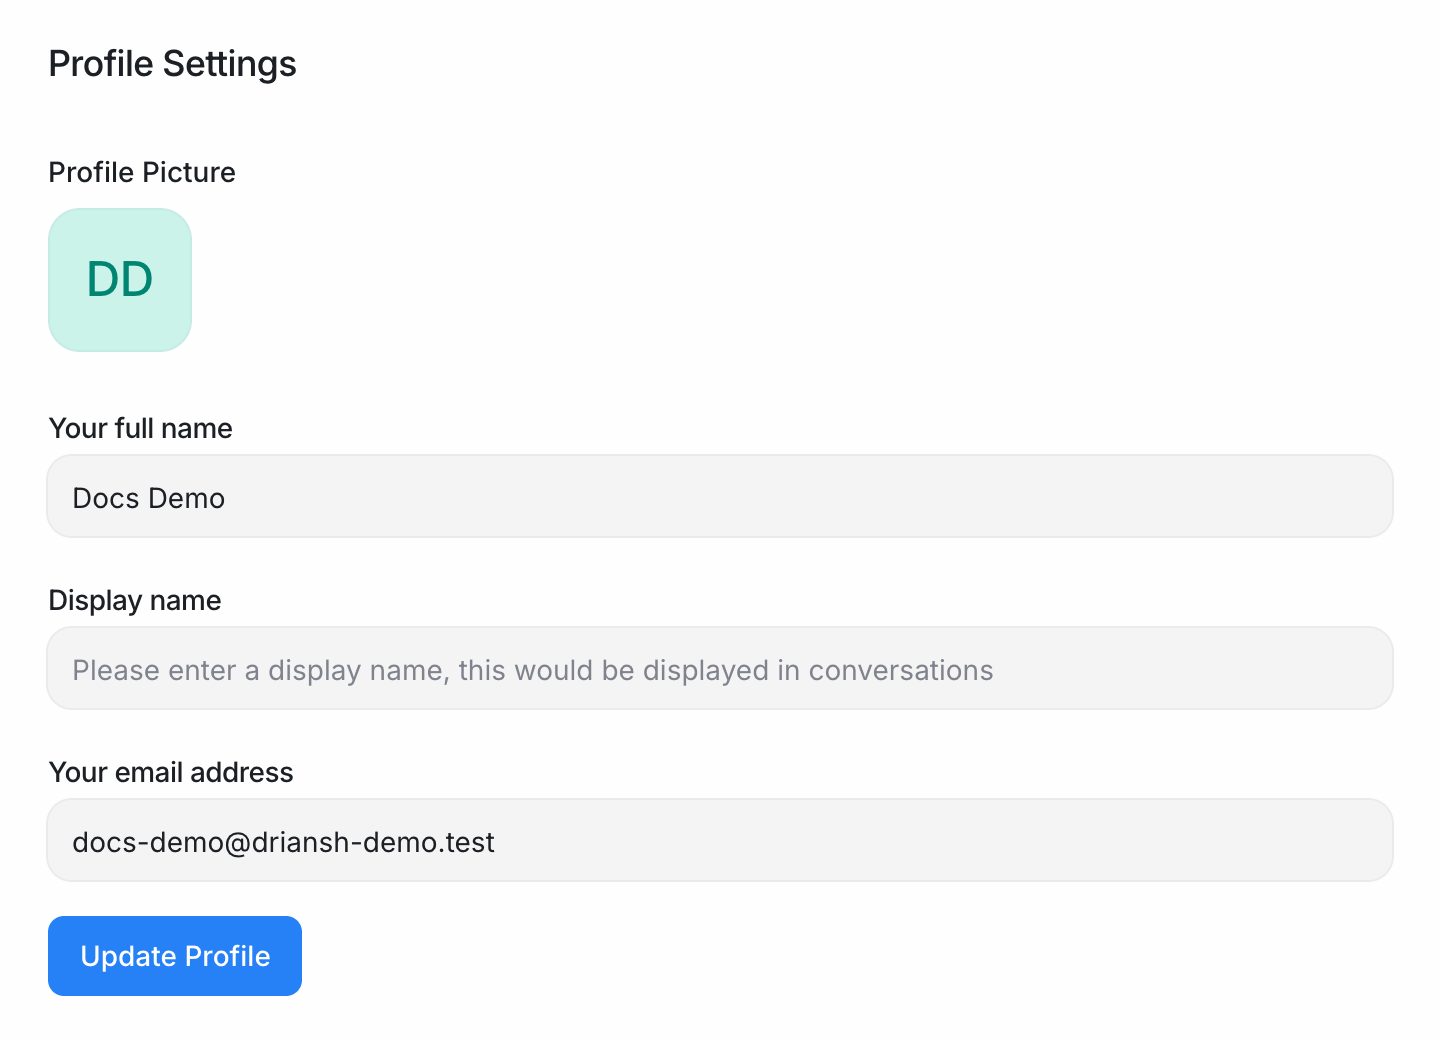
Task: Select the email address field
Action: (x=720, y=840)
